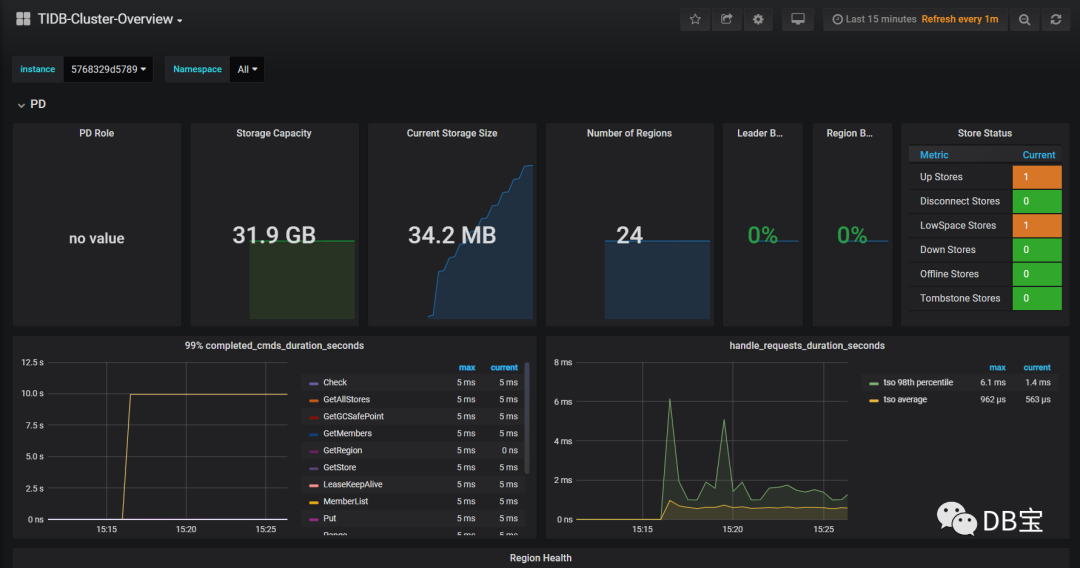This screenshot has height=568, width=1080.
Task: Click the cmds legend vertical scrollbar
Action: pos(527,418)
